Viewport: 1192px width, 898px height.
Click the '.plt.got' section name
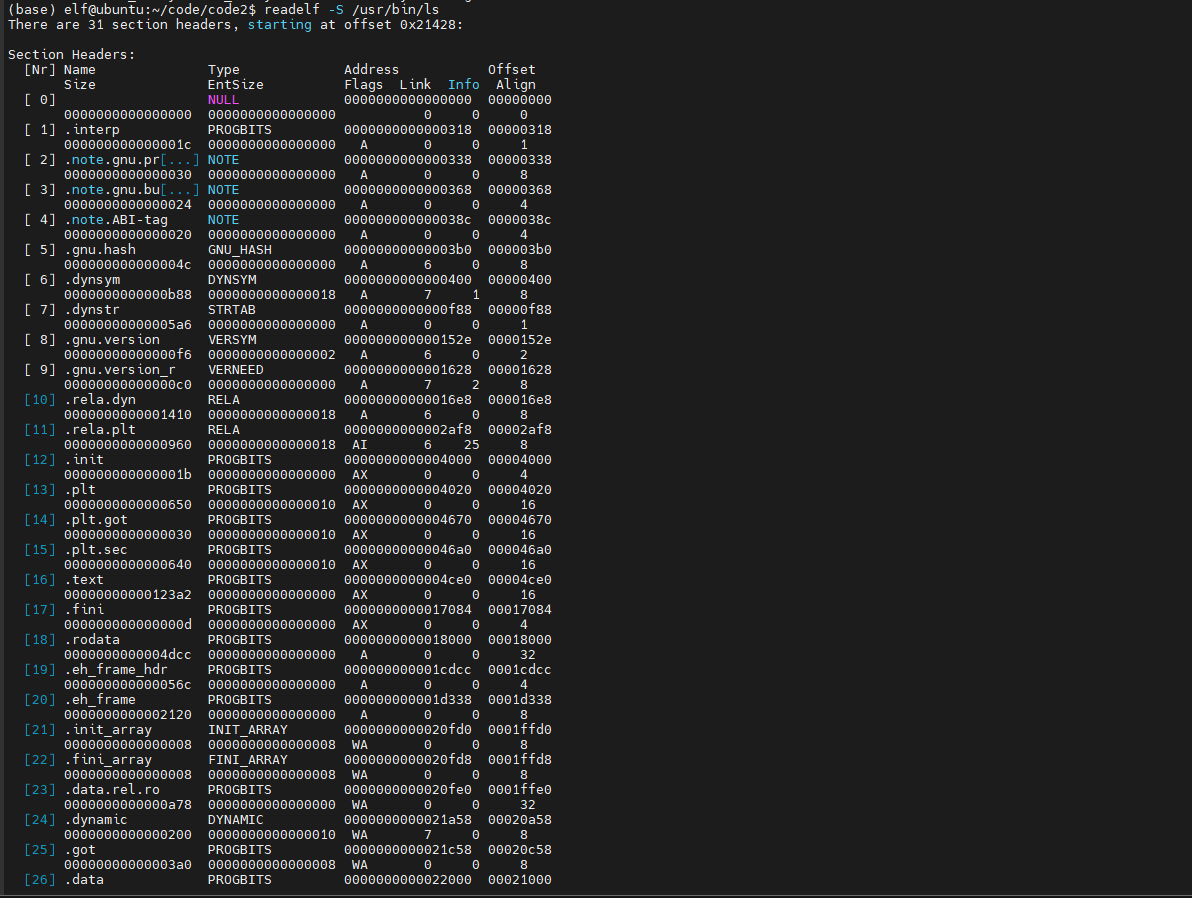point(96,520)
